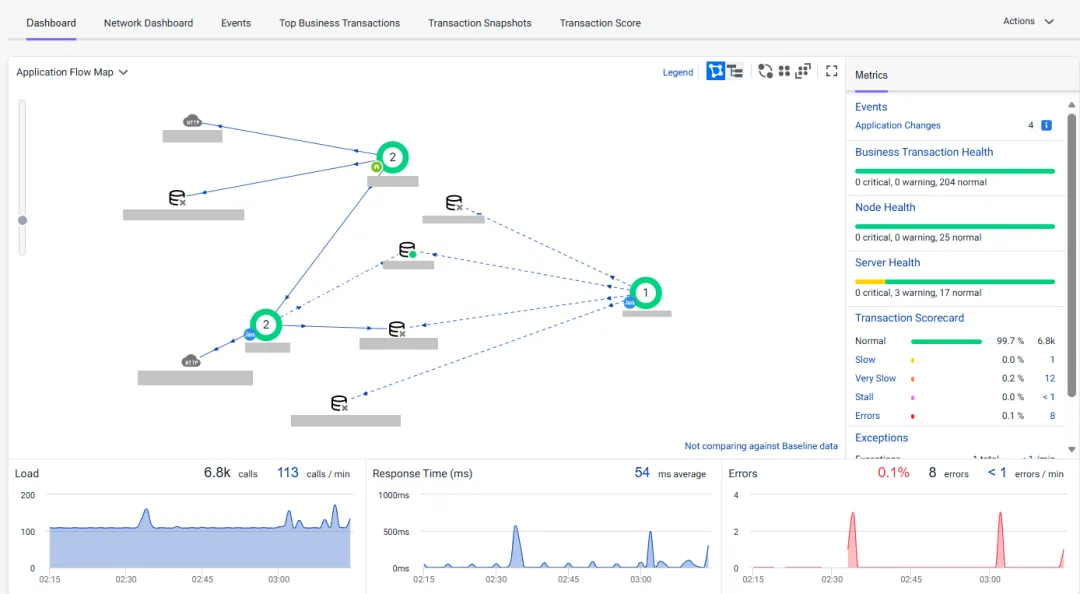1080x594 pixels.
Task: Switch to the Network Dashboard tab
Action: point(148,23)
